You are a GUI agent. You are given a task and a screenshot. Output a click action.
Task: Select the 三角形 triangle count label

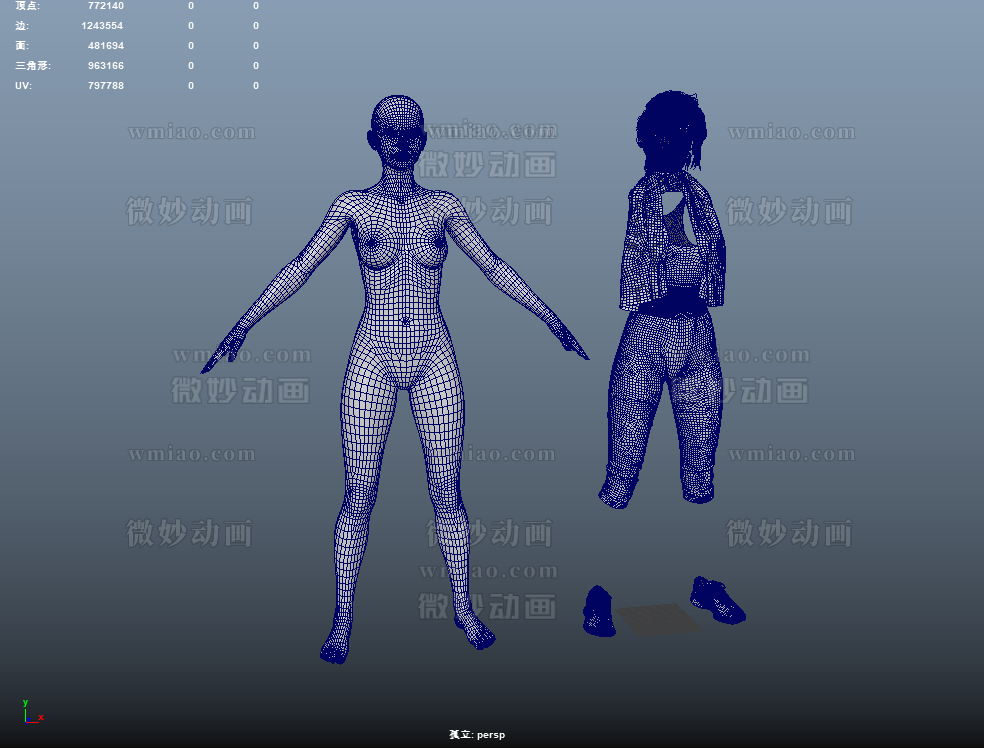coord(33,66)
